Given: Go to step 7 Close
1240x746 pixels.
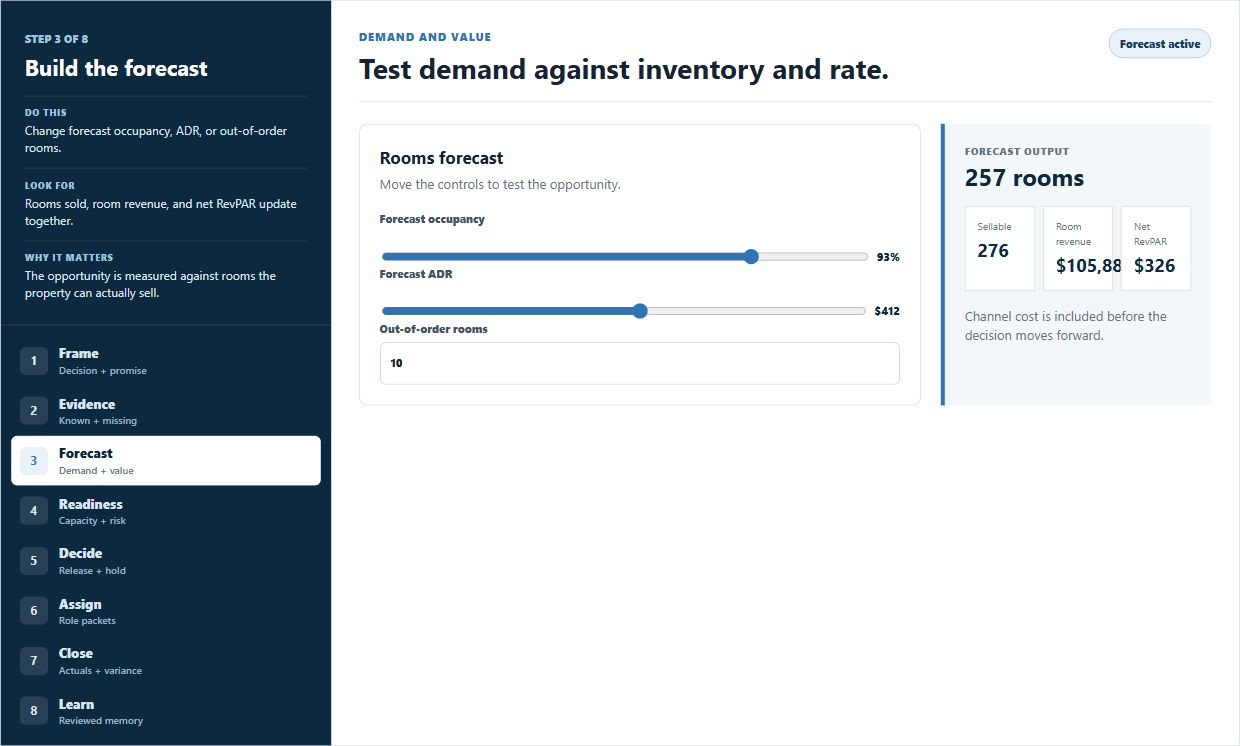Looking at the screenshot, I should (x=166, y=661).
